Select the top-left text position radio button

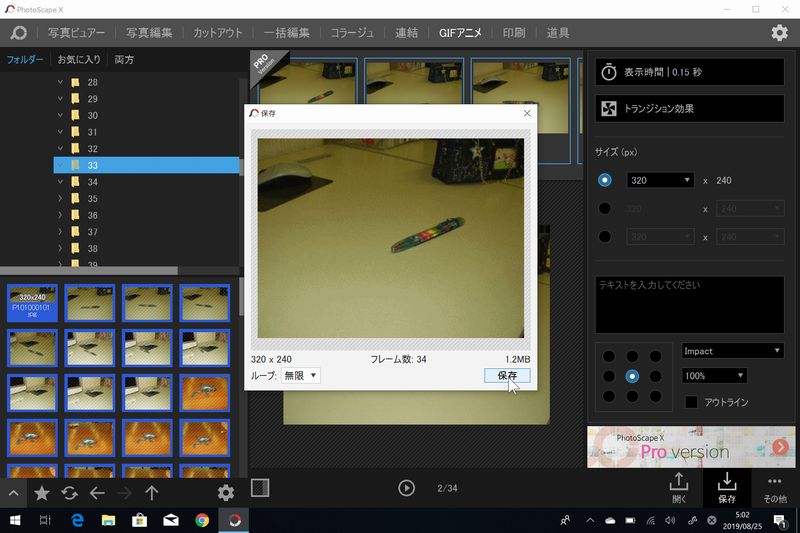pos(607,356)
